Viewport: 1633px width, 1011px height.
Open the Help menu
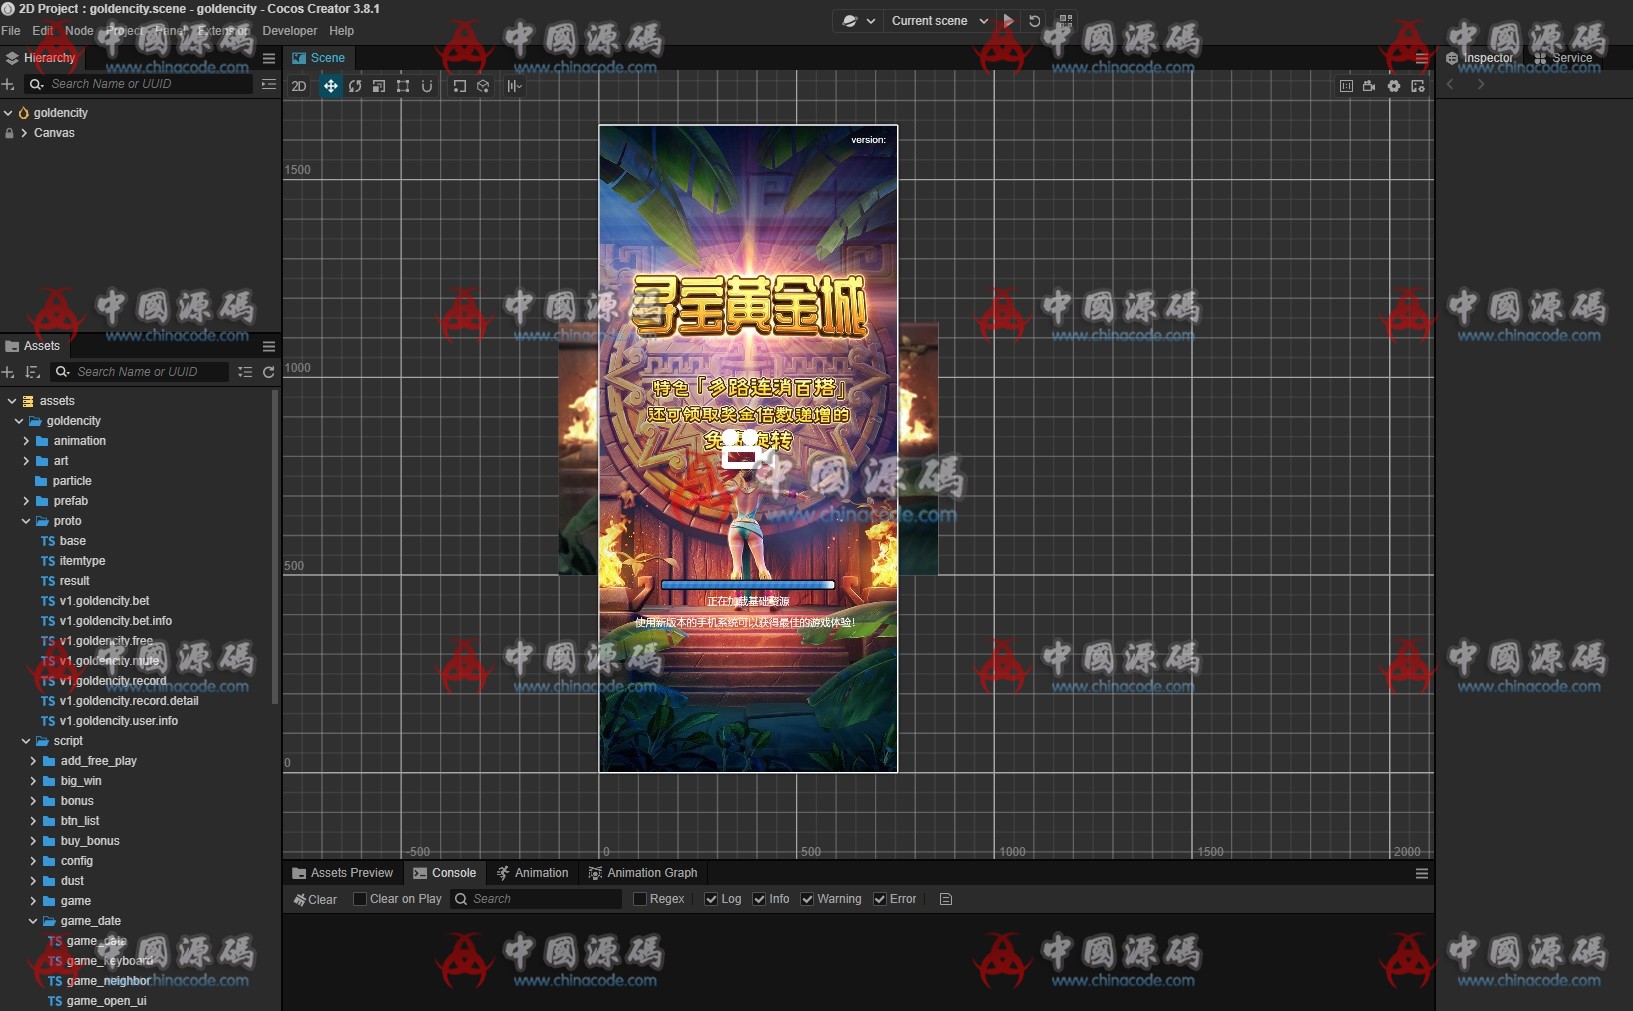click(x=342, y=31)
